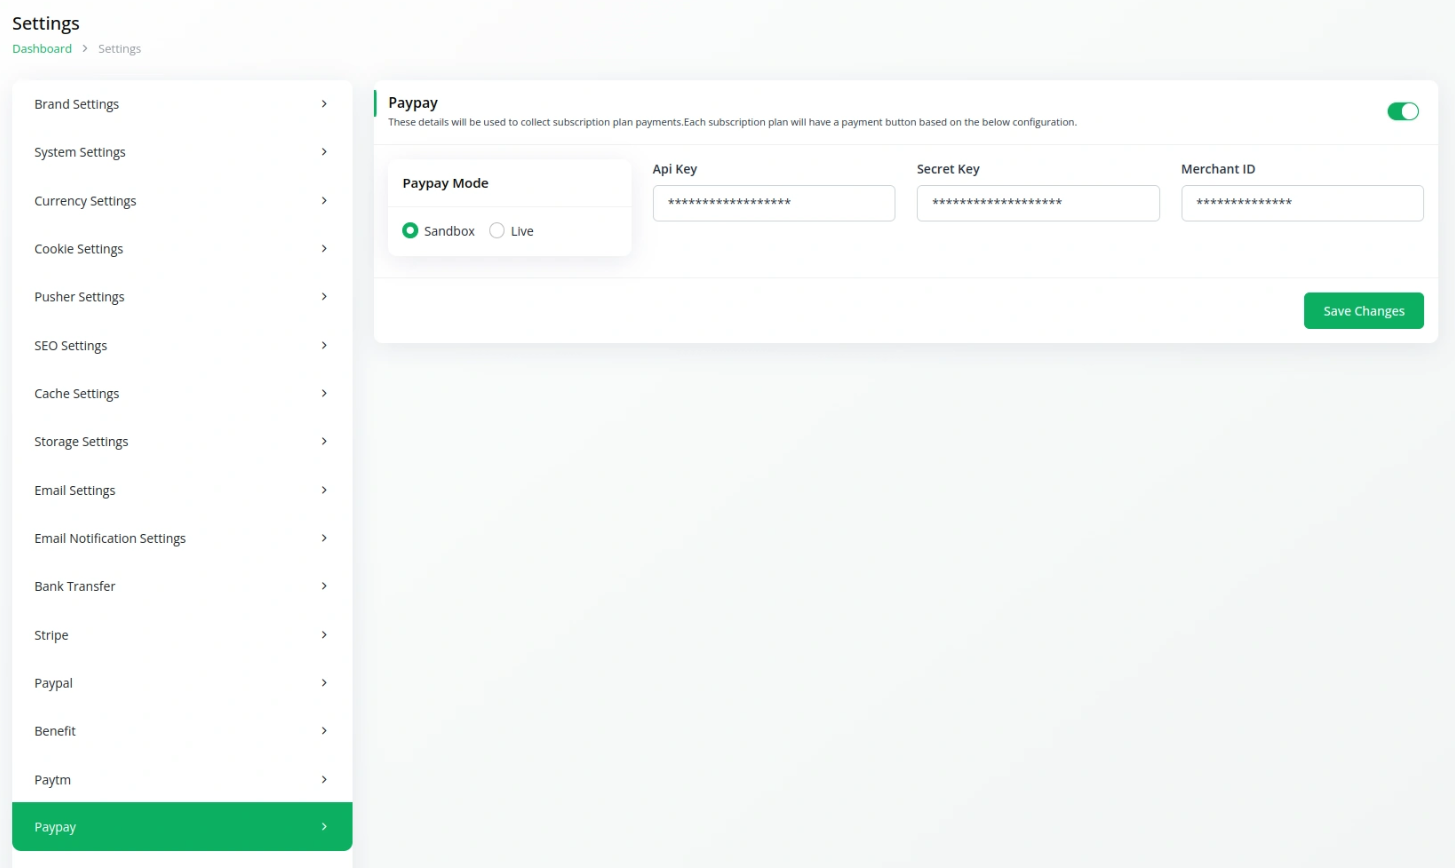Select the active Paypay sidebar item
Viewport: 1455px width, 868px height.
(x=182, y=827)
